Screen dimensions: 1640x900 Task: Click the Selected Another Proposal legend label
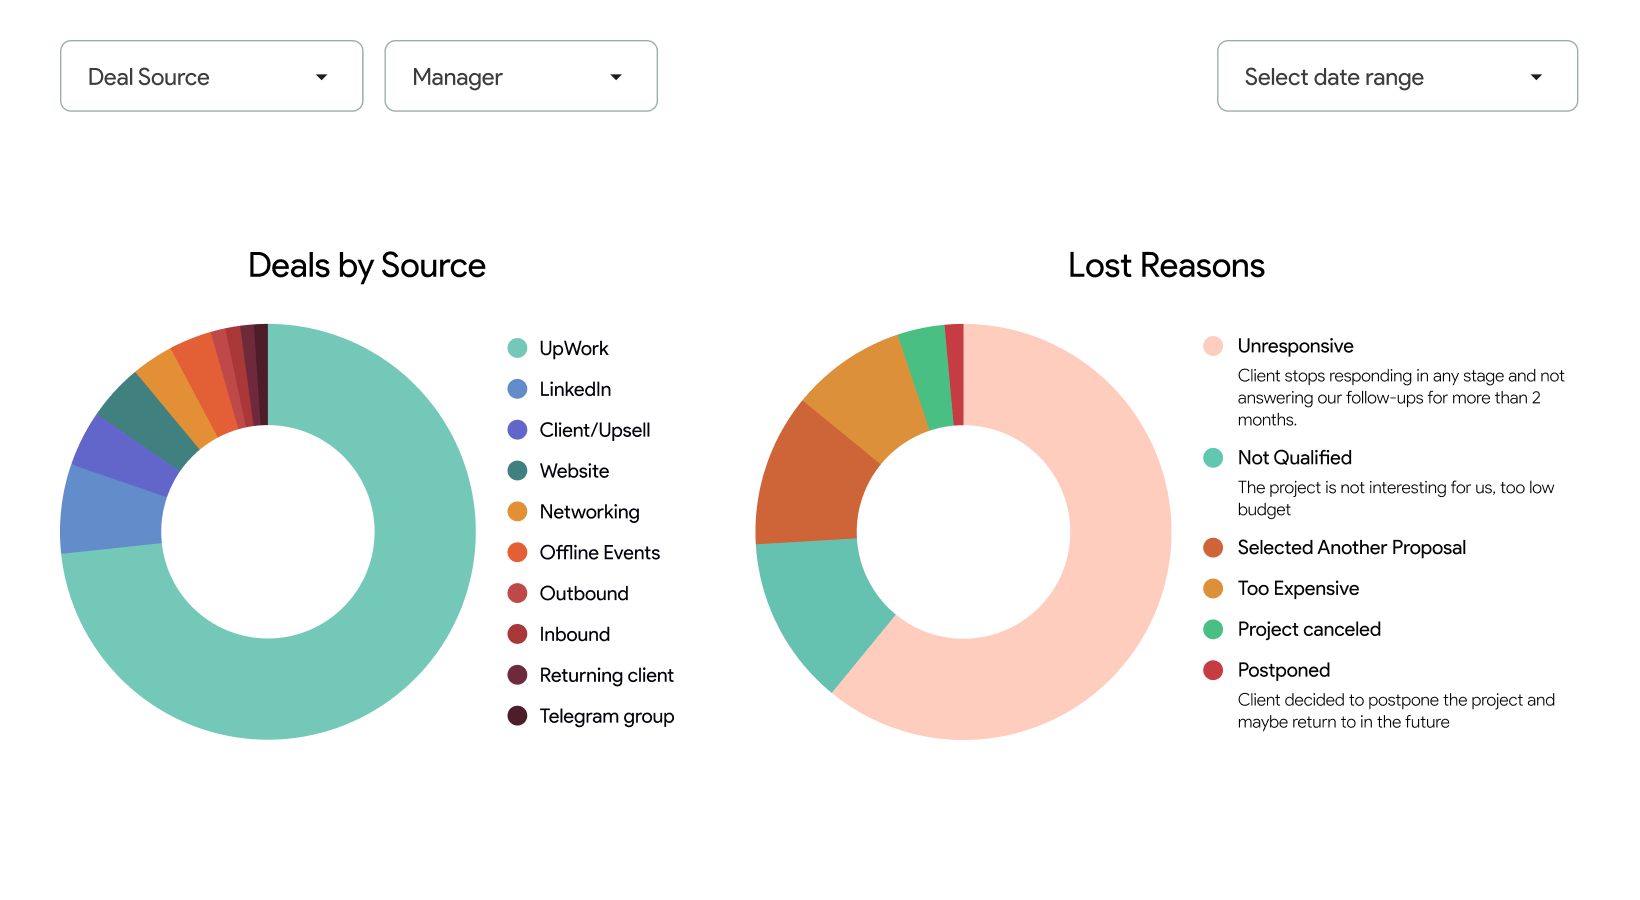tap(1351, 547)
